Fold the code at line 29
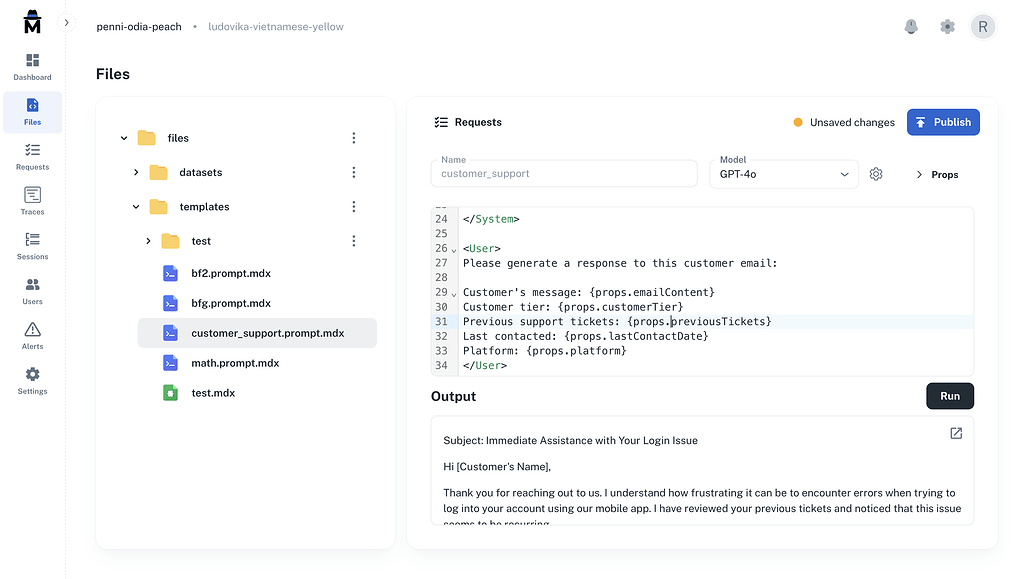 click(454, 294)
